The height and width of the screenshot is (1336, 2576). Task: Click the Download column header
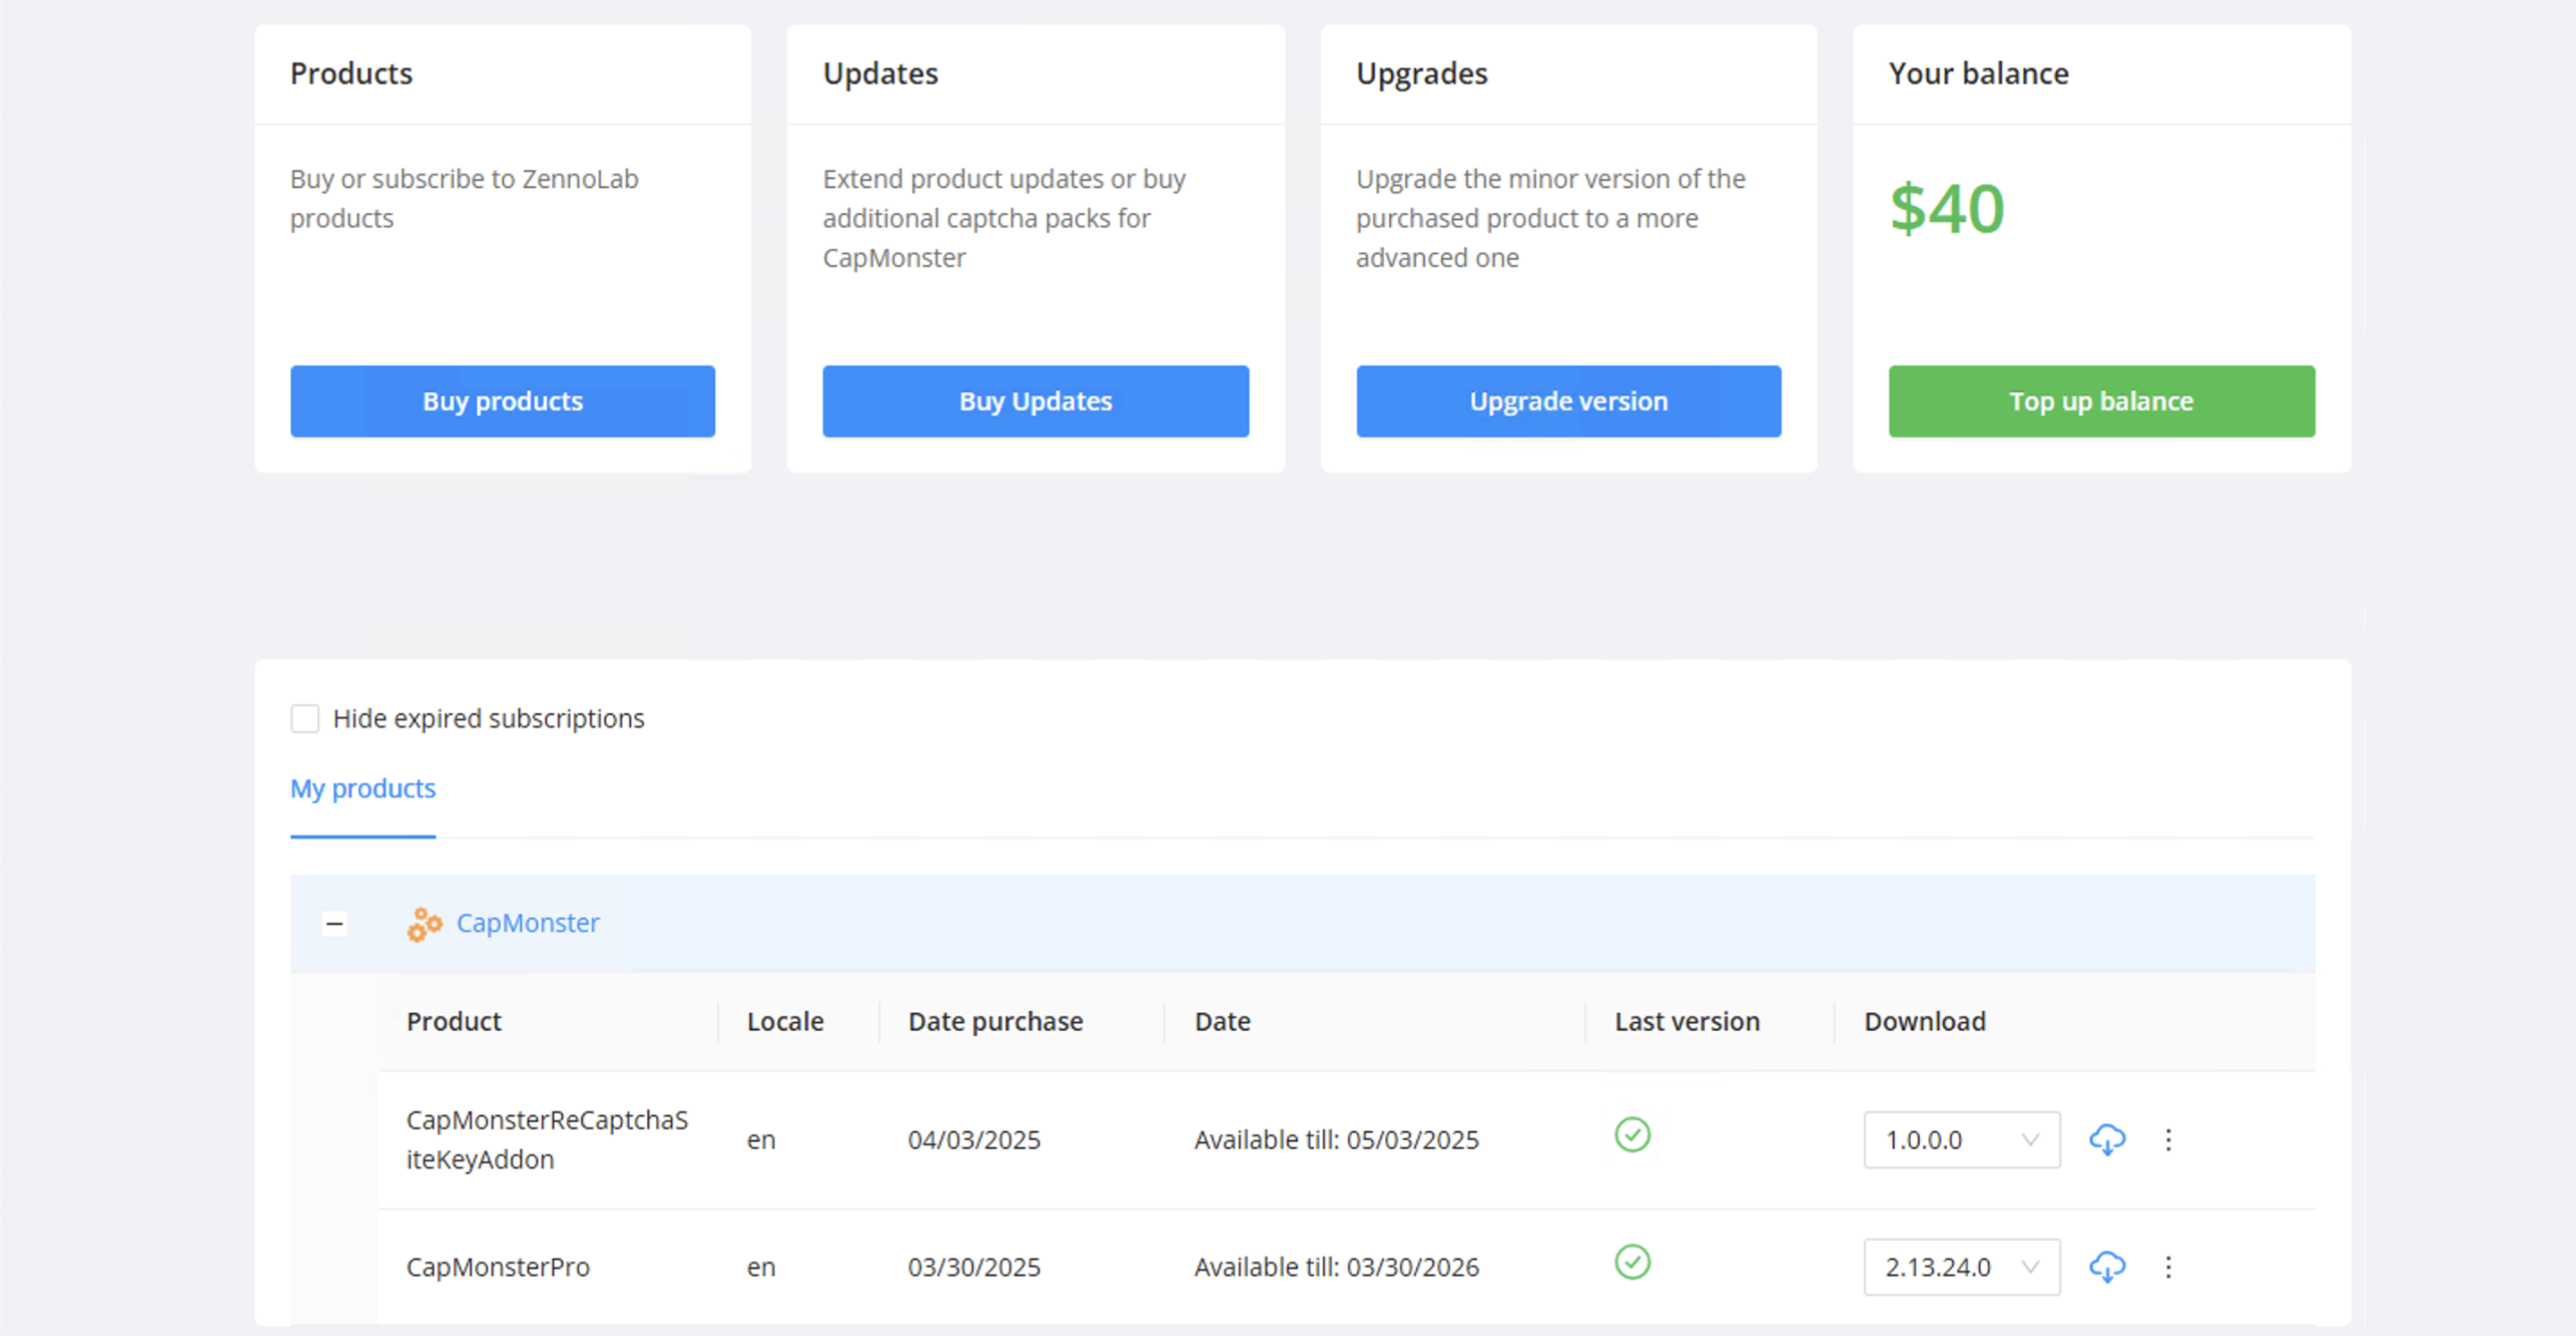1925,1021
